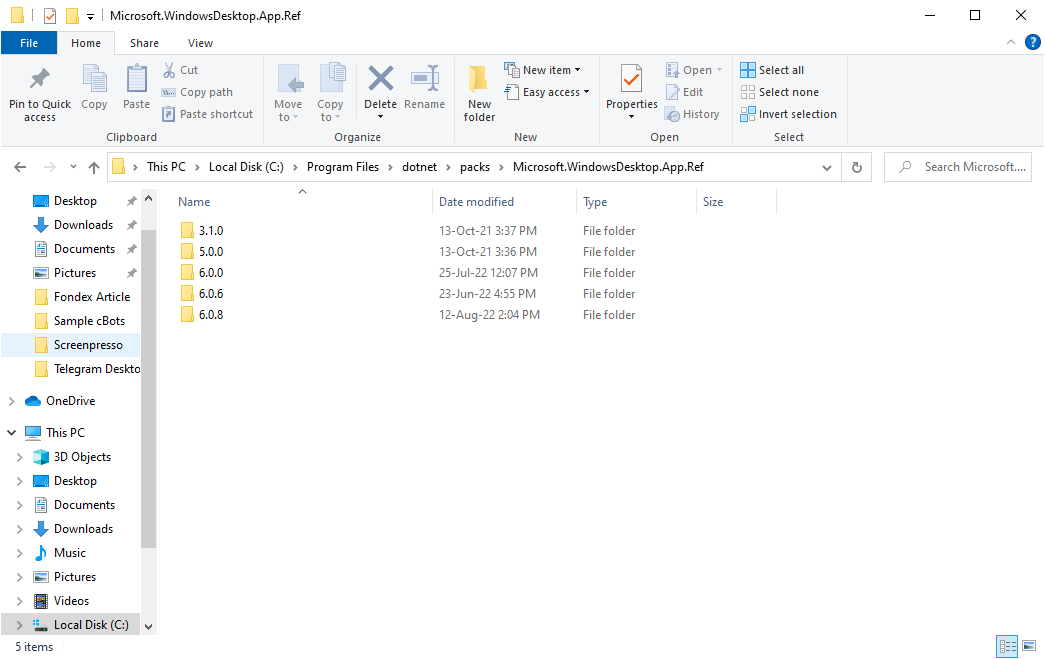Screen dimensions: 1045x659
Task: Click the Search Microsoft box
Action: click(958, 167)
